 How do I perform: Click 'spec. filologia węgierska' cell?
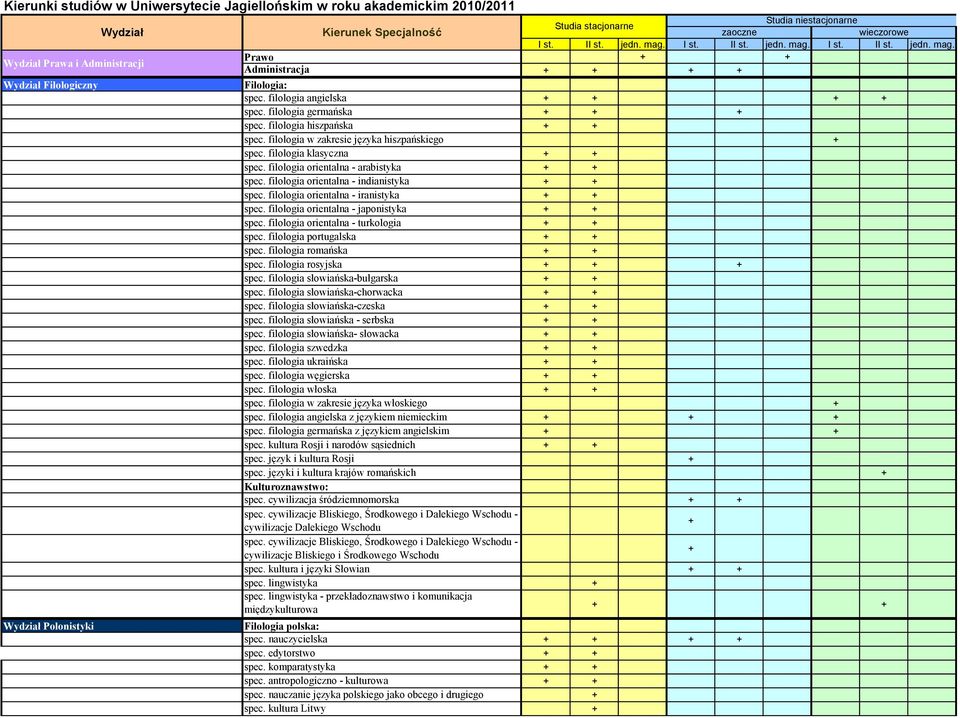(381, 375)
